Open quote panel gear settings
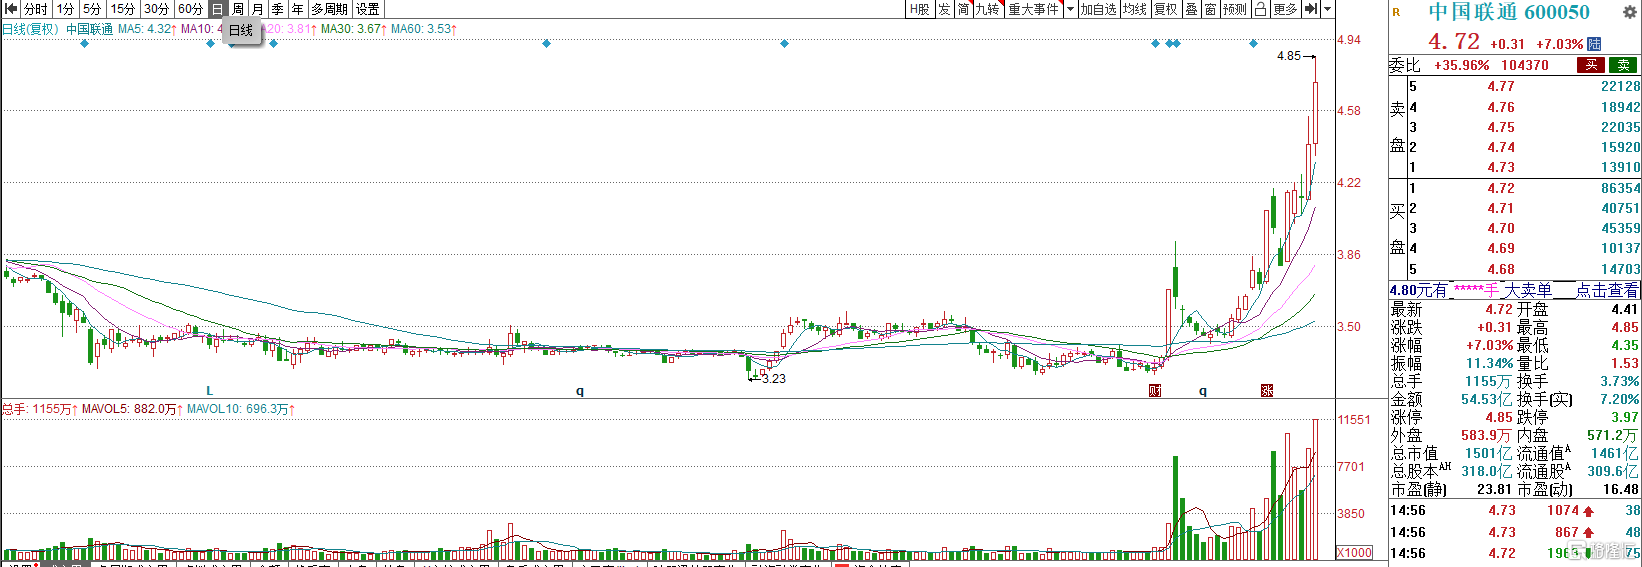 [x=1629, y=12]
